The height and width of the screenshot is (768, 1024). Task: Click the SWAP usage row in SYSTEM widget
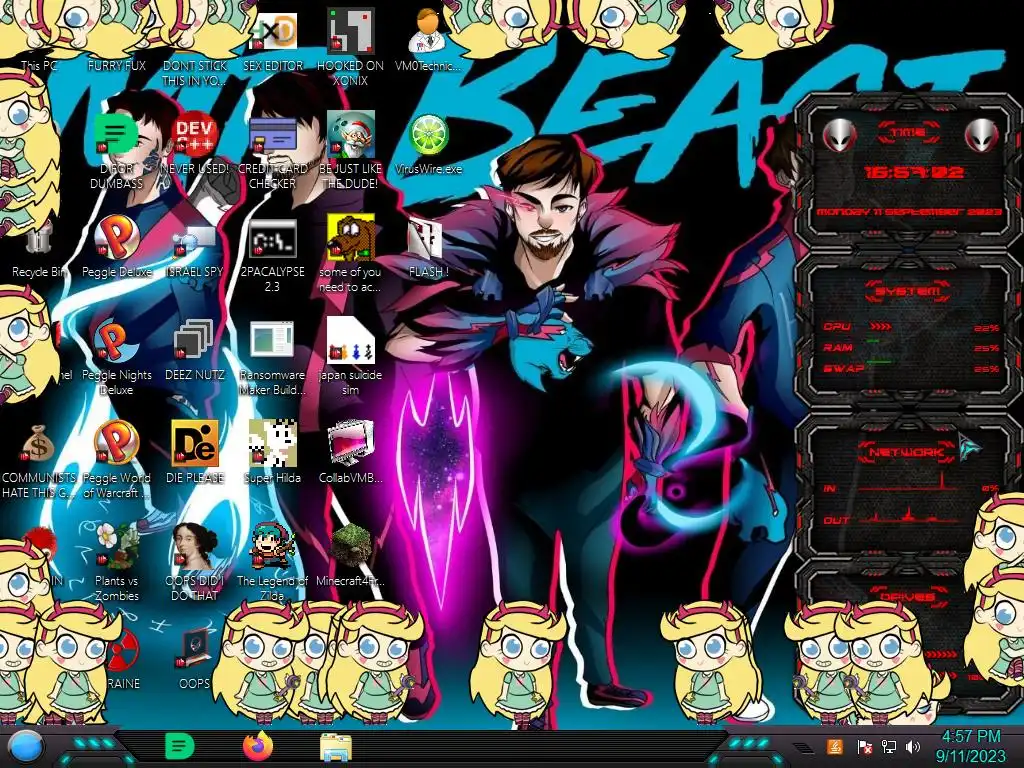pyautogui.click(x=910, y=368)
